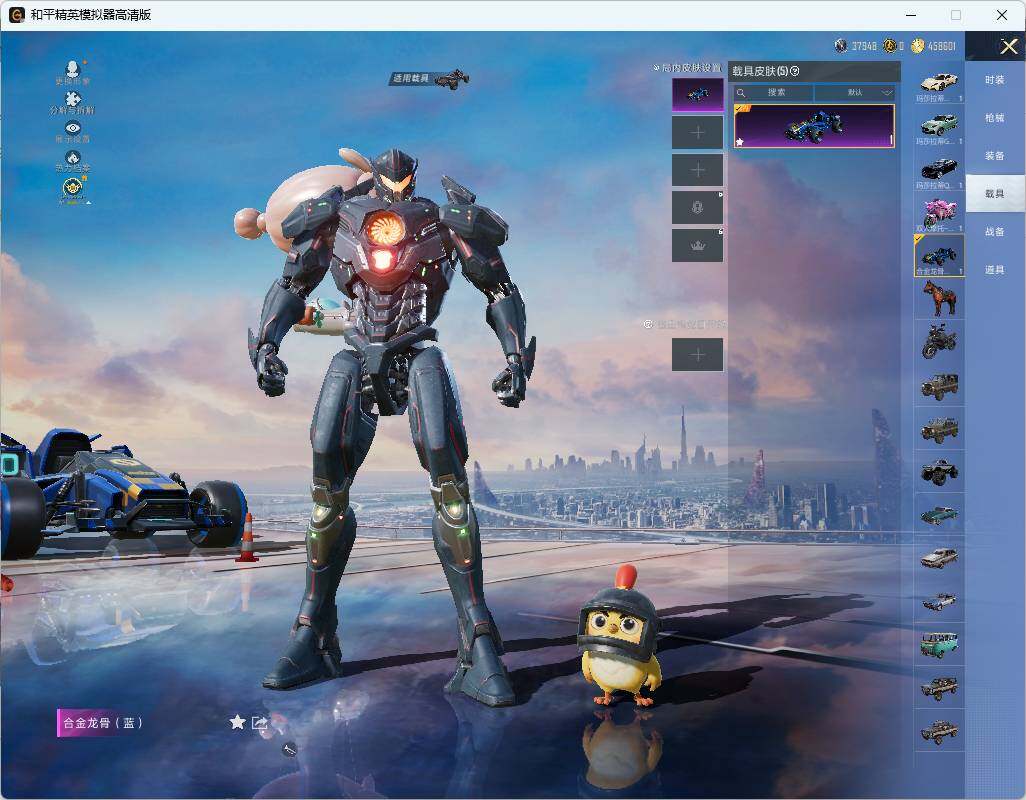
Task: Minimize the emulator window
Action: click(911, 15)
